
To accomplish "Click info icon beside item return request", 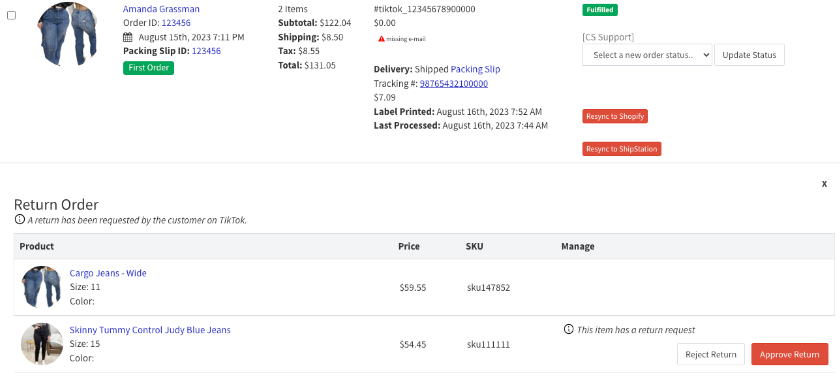I will (568, 329).
